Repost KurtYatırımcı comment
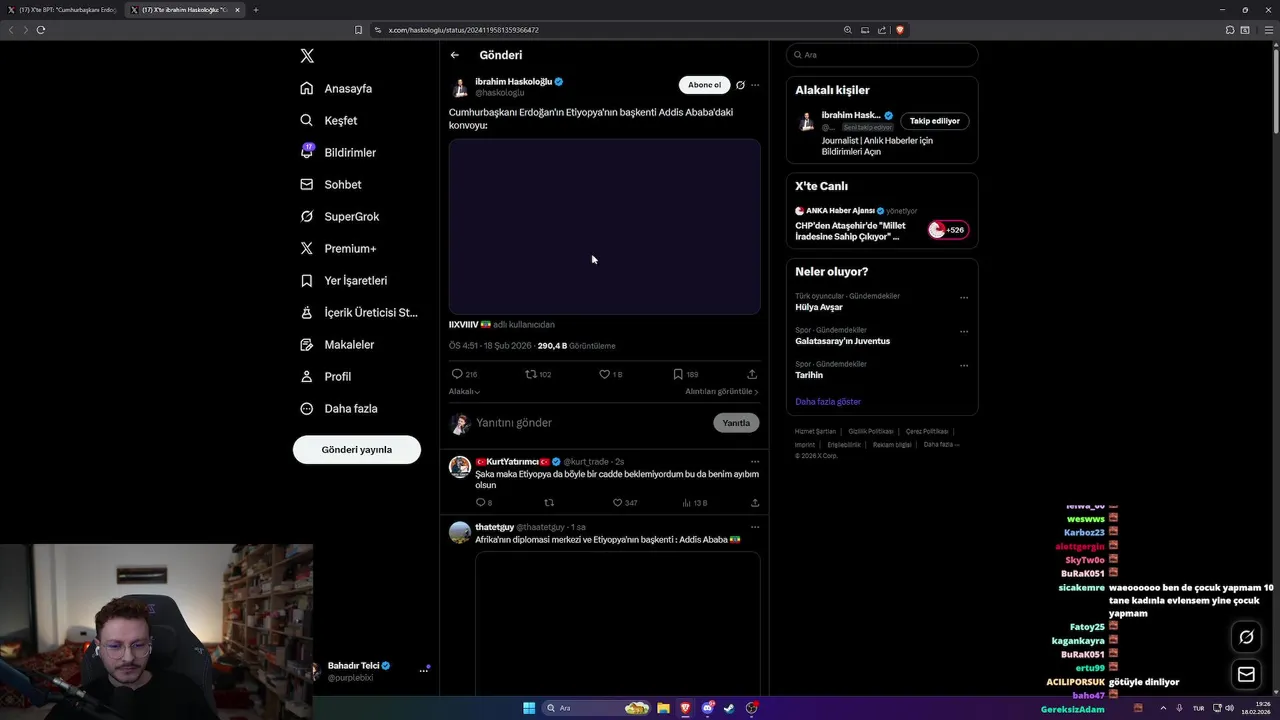Screen dimensions: 1280x720 click(x=548, y=503)
